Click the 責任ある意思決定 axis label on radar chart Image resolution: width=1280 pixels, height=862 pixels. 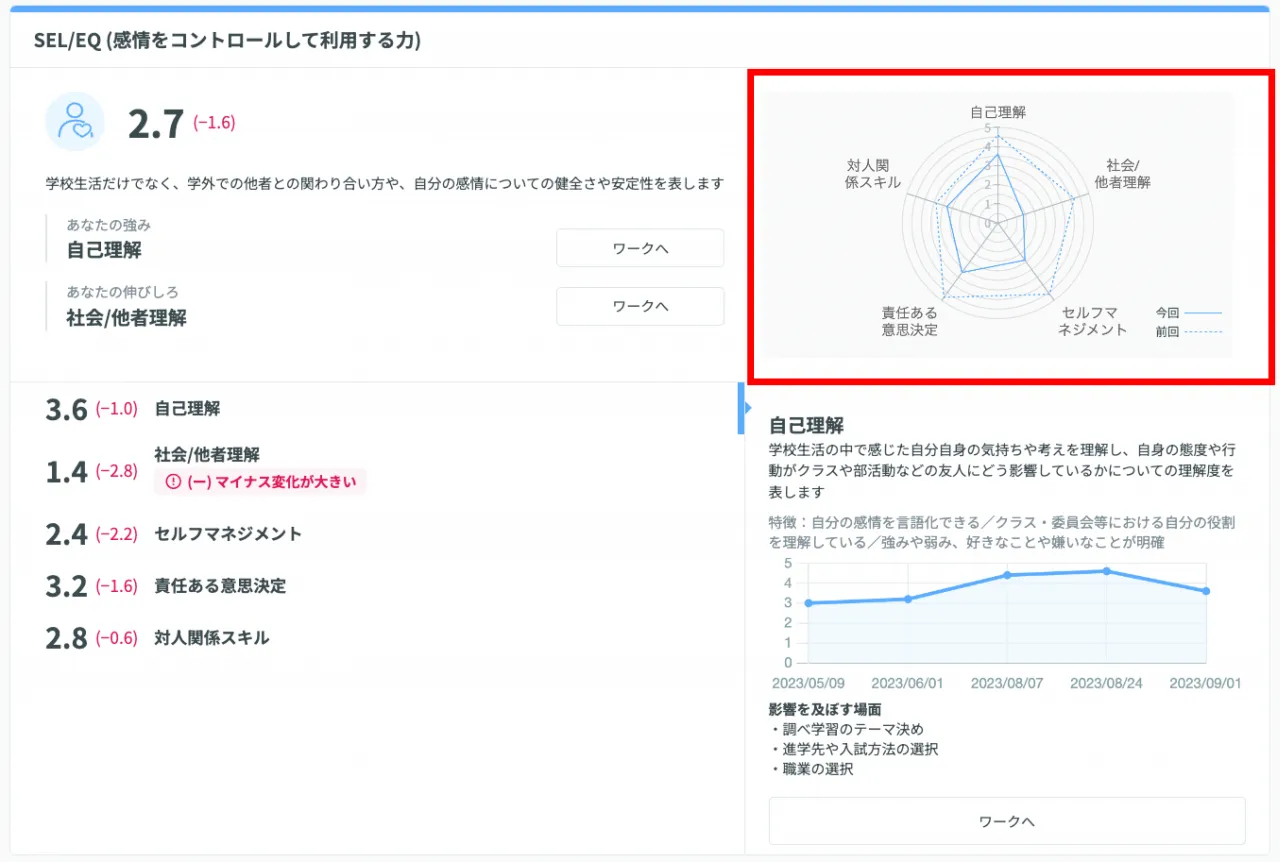(910, 320)
